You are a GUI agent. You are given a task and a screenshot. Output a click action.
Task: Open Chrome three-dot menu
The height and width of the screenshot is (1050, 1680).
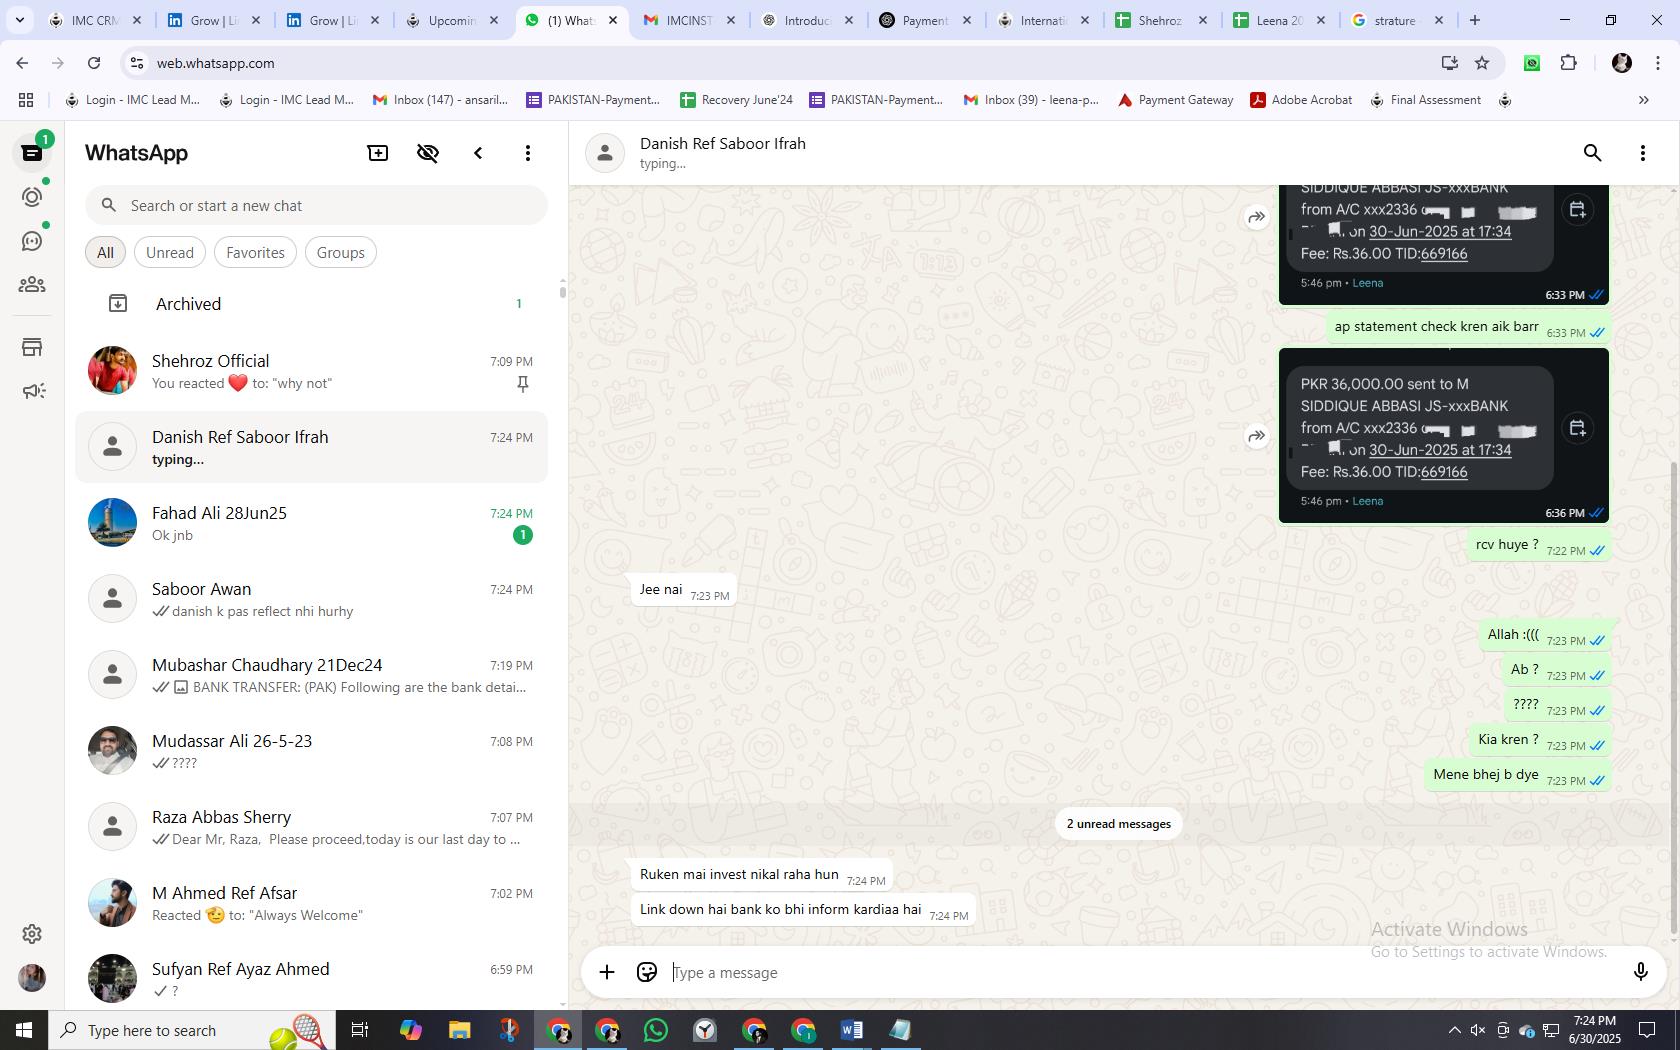pos(1658,63)
